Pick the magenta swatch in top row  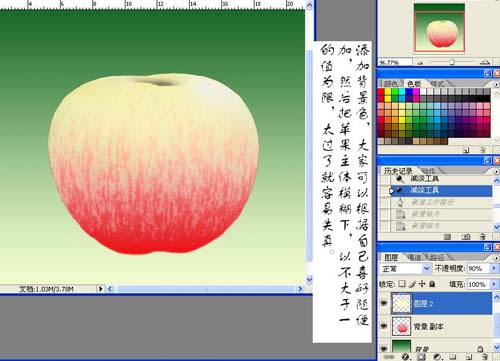click(416, 91)
